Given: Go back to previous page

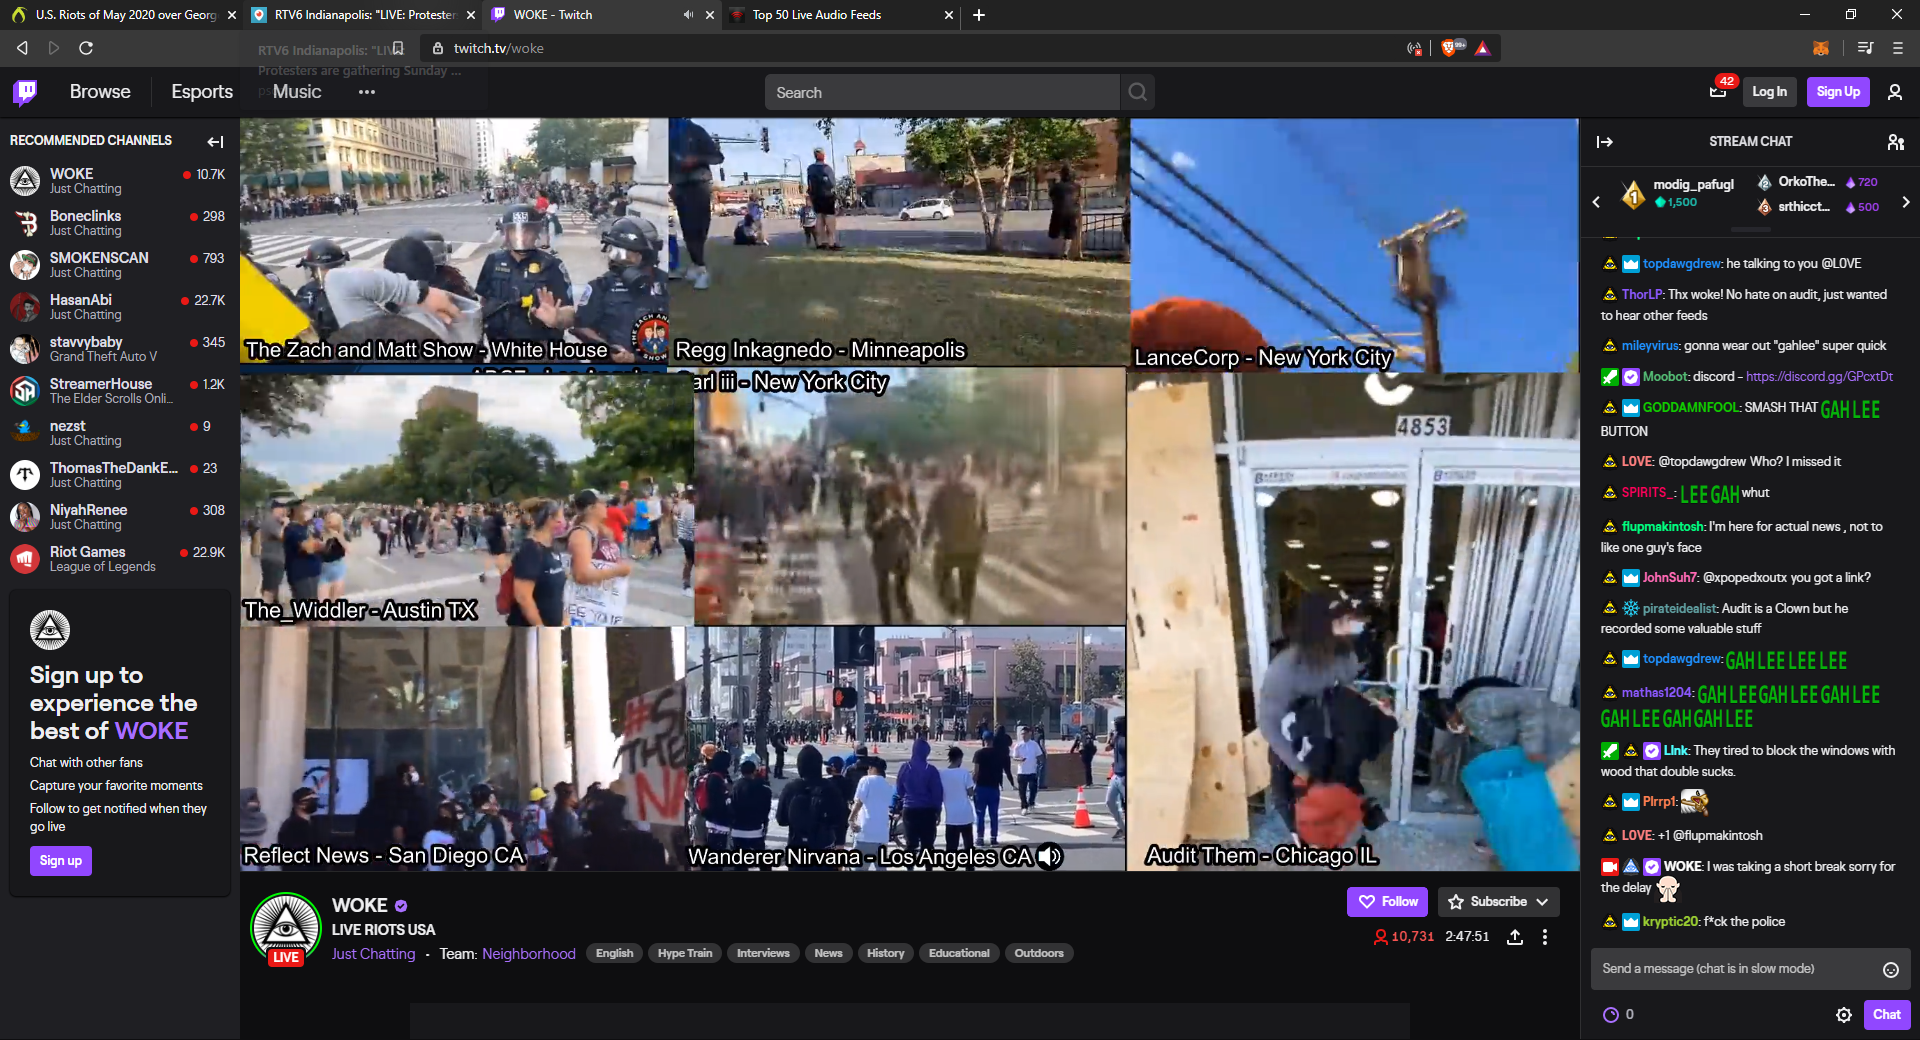Looking at the screenshot, I should pyautogui.click(x=22, y=48).
